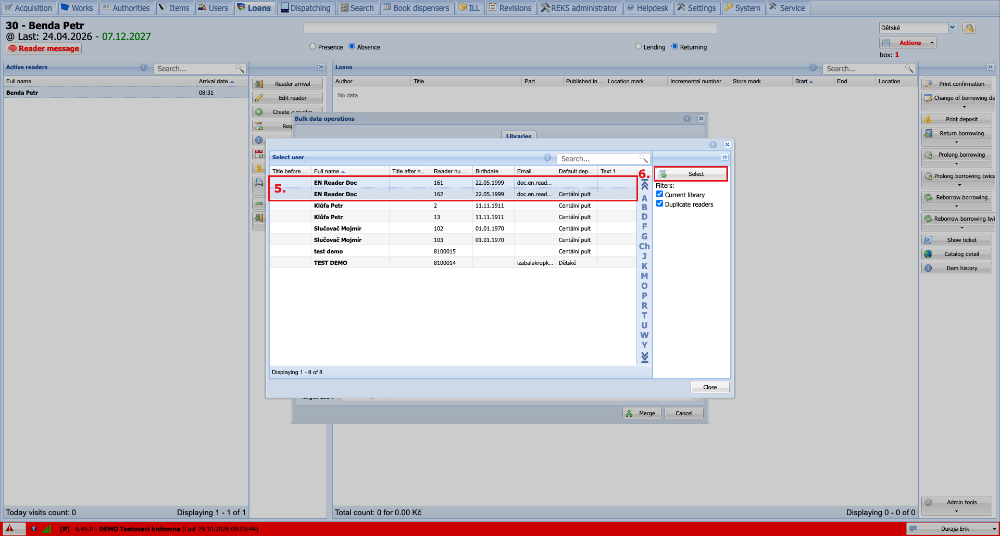Click the double-up arrow above alphabet index
Screen dimensions: 1000x536
(644, 185)
